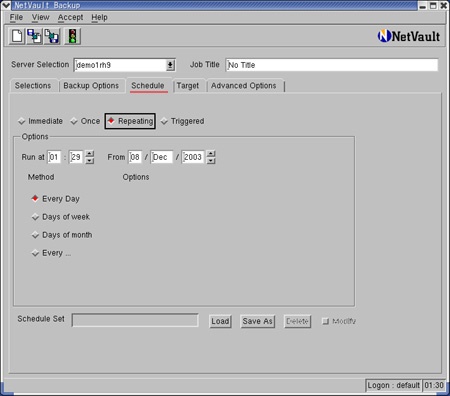Click the NetVault logo
Image resolution: width=450 pixels, height=396 pixels.
pos(409,36)
